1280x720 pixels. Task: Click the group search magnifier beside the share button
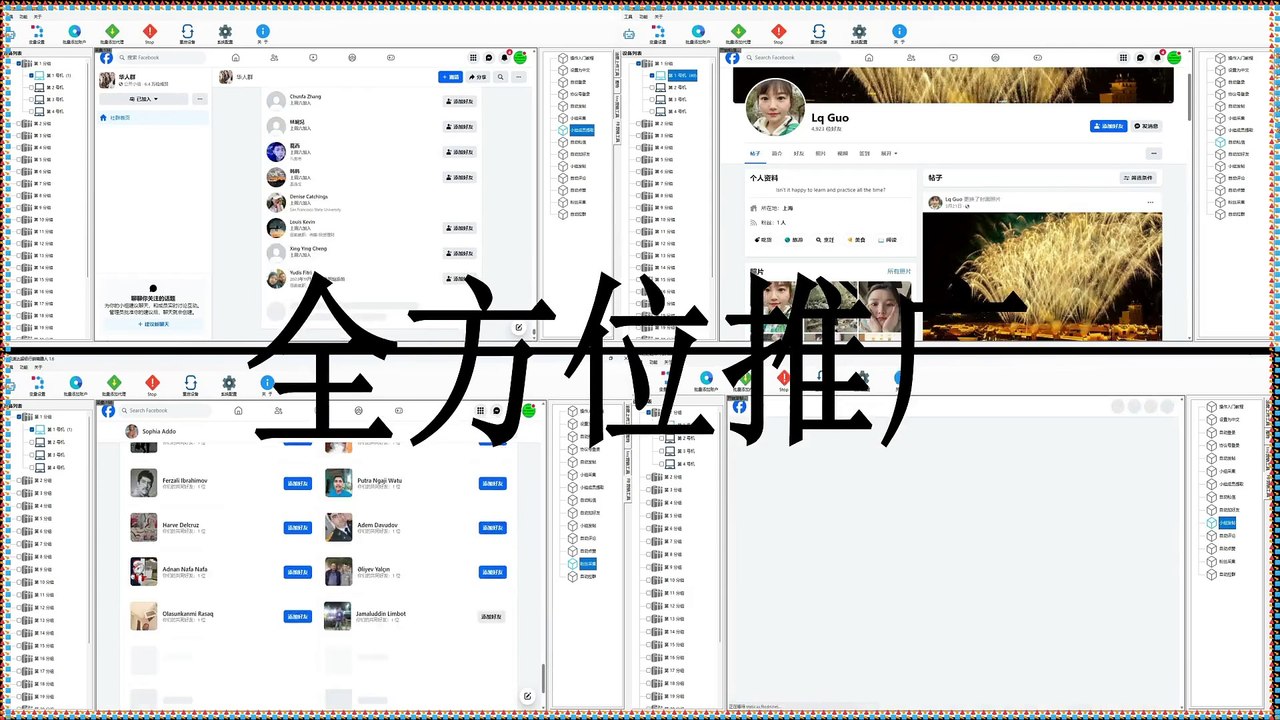tap(501, 77)
